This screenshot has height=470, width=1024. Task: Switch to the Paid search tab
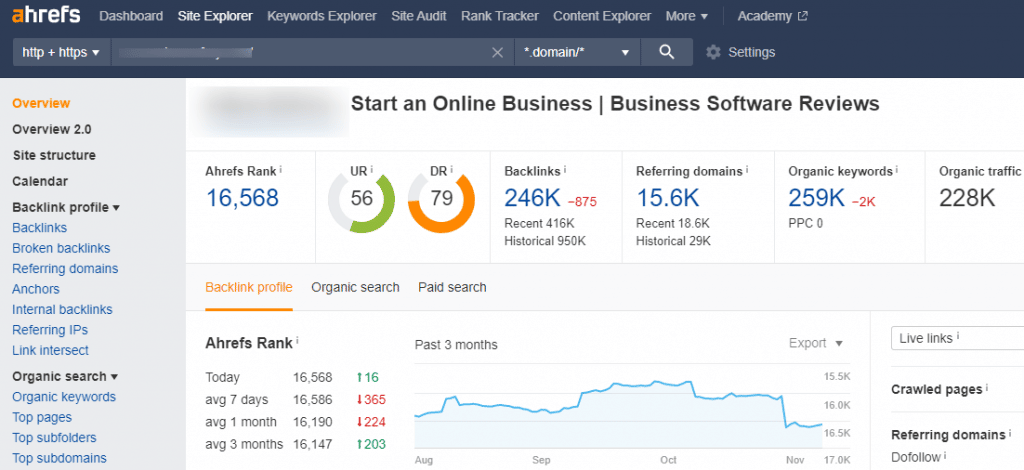point(453,287)
